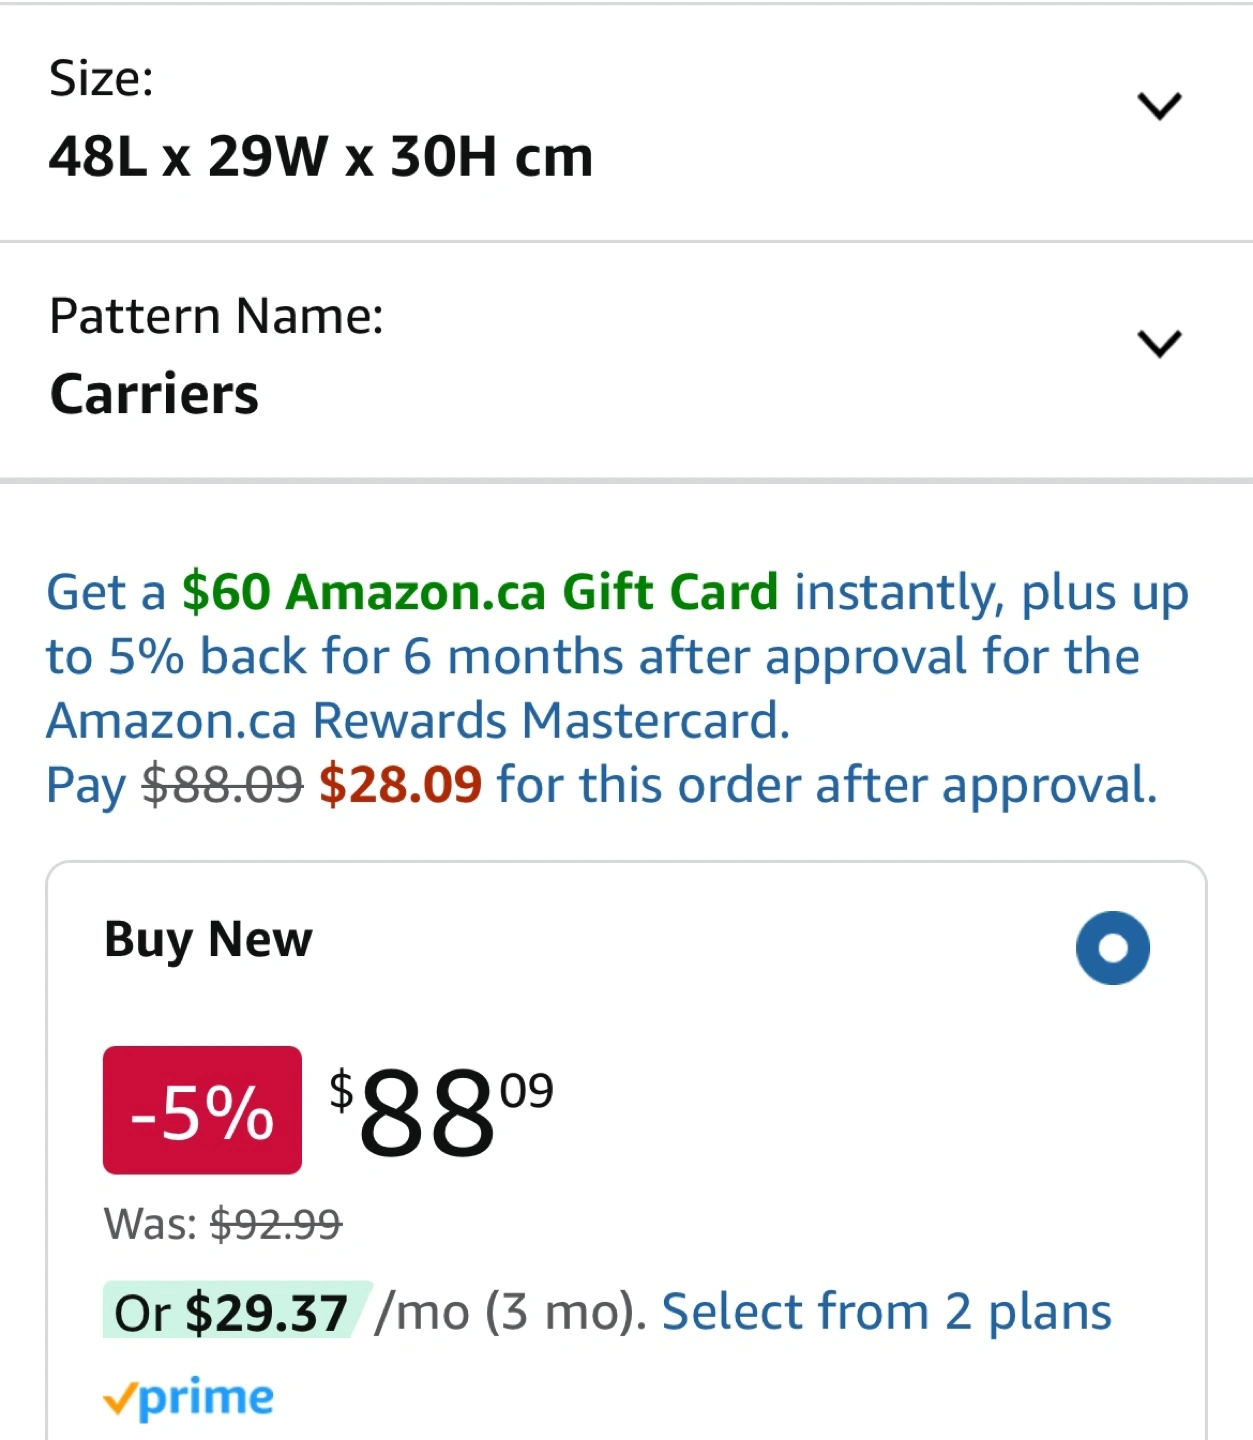Image resolution: width=1253 pixels, height=1440 pixels.
Task: Tap the Carriers pattern value
Action: click(154, 393)
